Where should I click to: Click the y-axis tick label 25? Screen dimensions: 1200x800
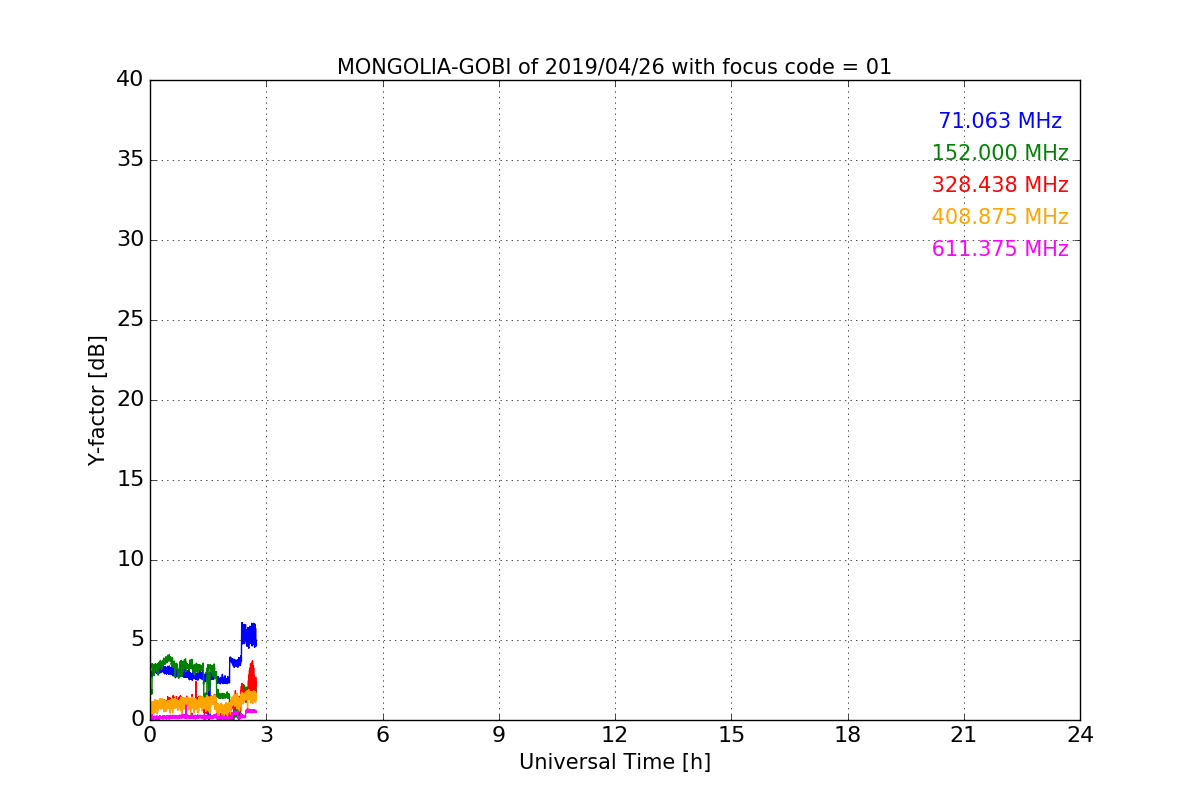point(130,319)
